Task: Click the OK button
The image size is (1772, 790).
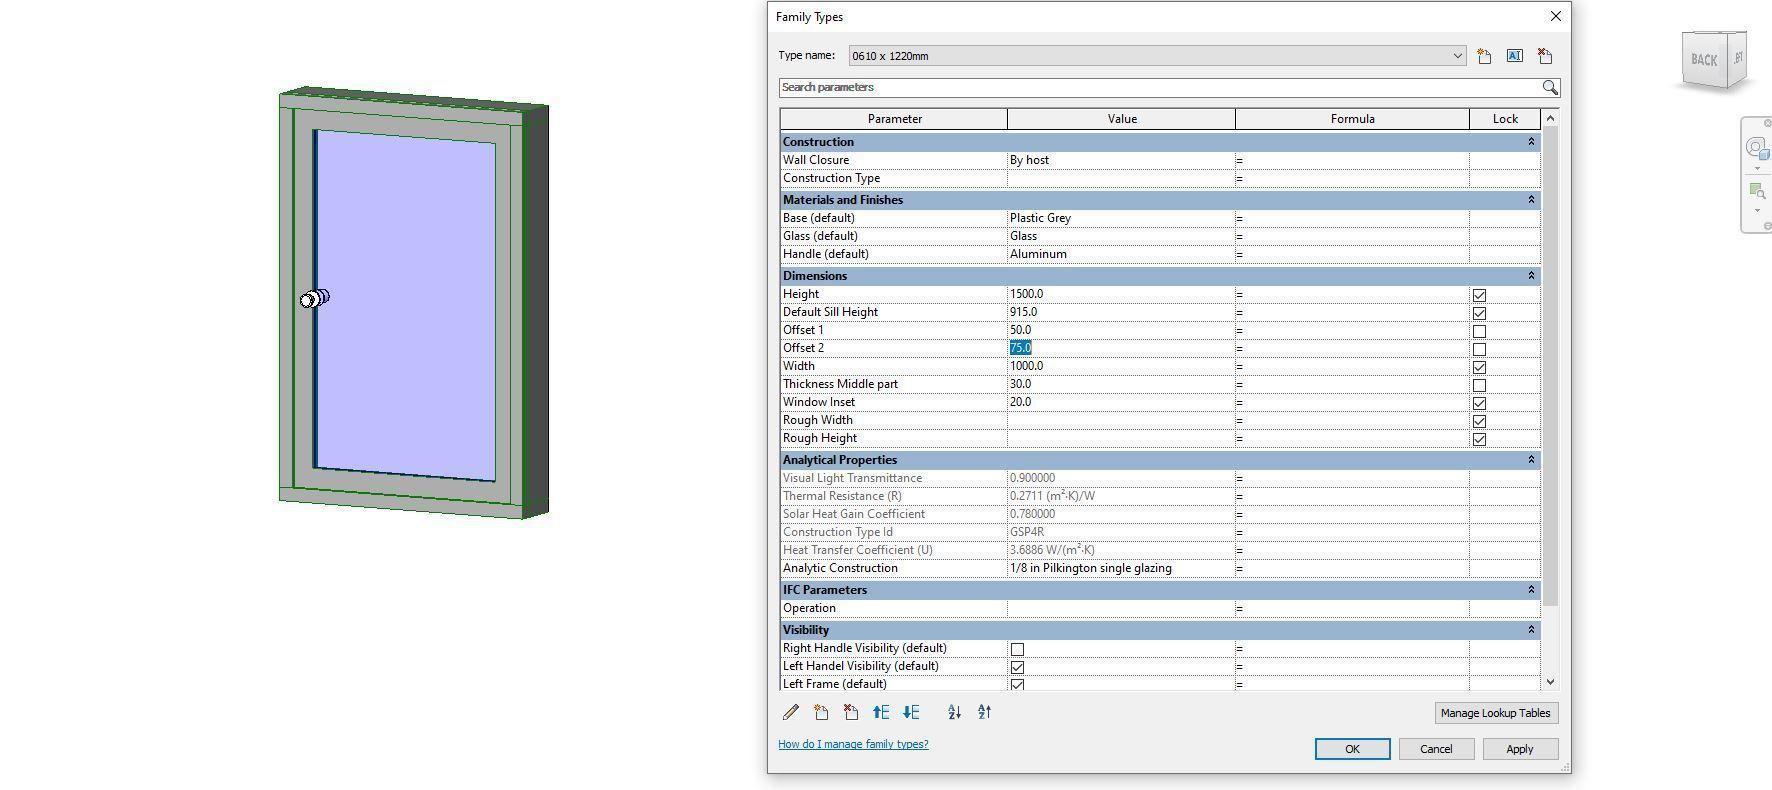Action: click(1352, 749)
